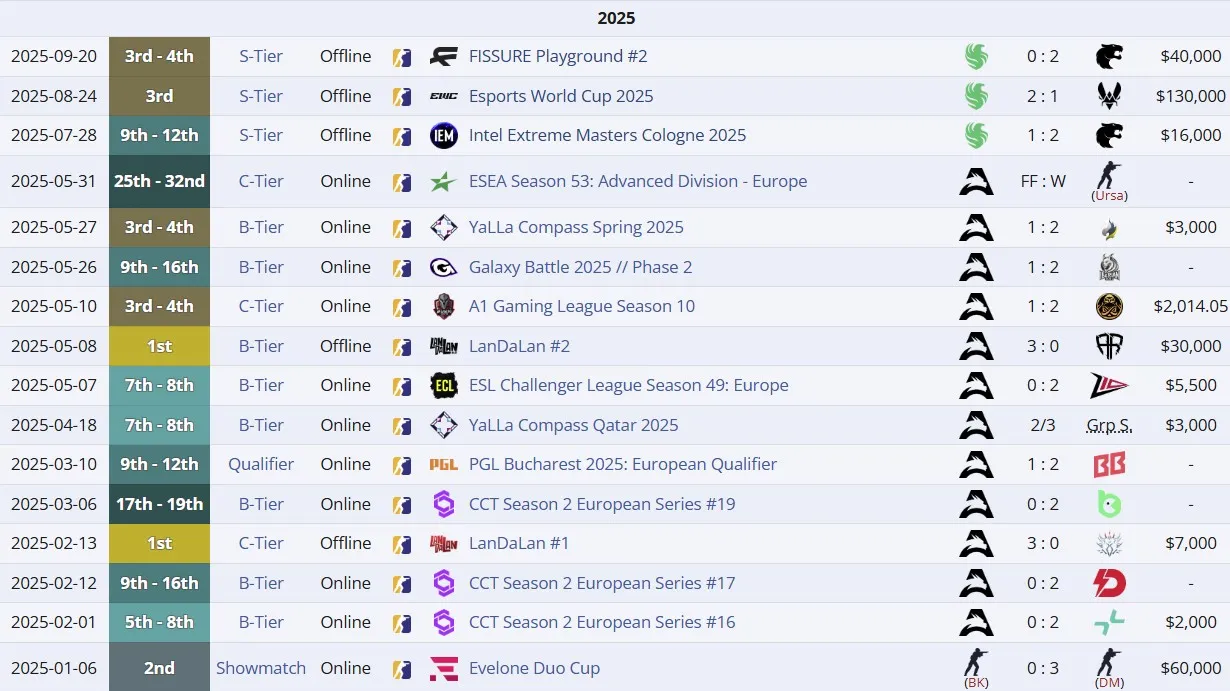1230x691 pixels.
Task: Click the Showmatch tier link
Action: (x=261, y=668)
